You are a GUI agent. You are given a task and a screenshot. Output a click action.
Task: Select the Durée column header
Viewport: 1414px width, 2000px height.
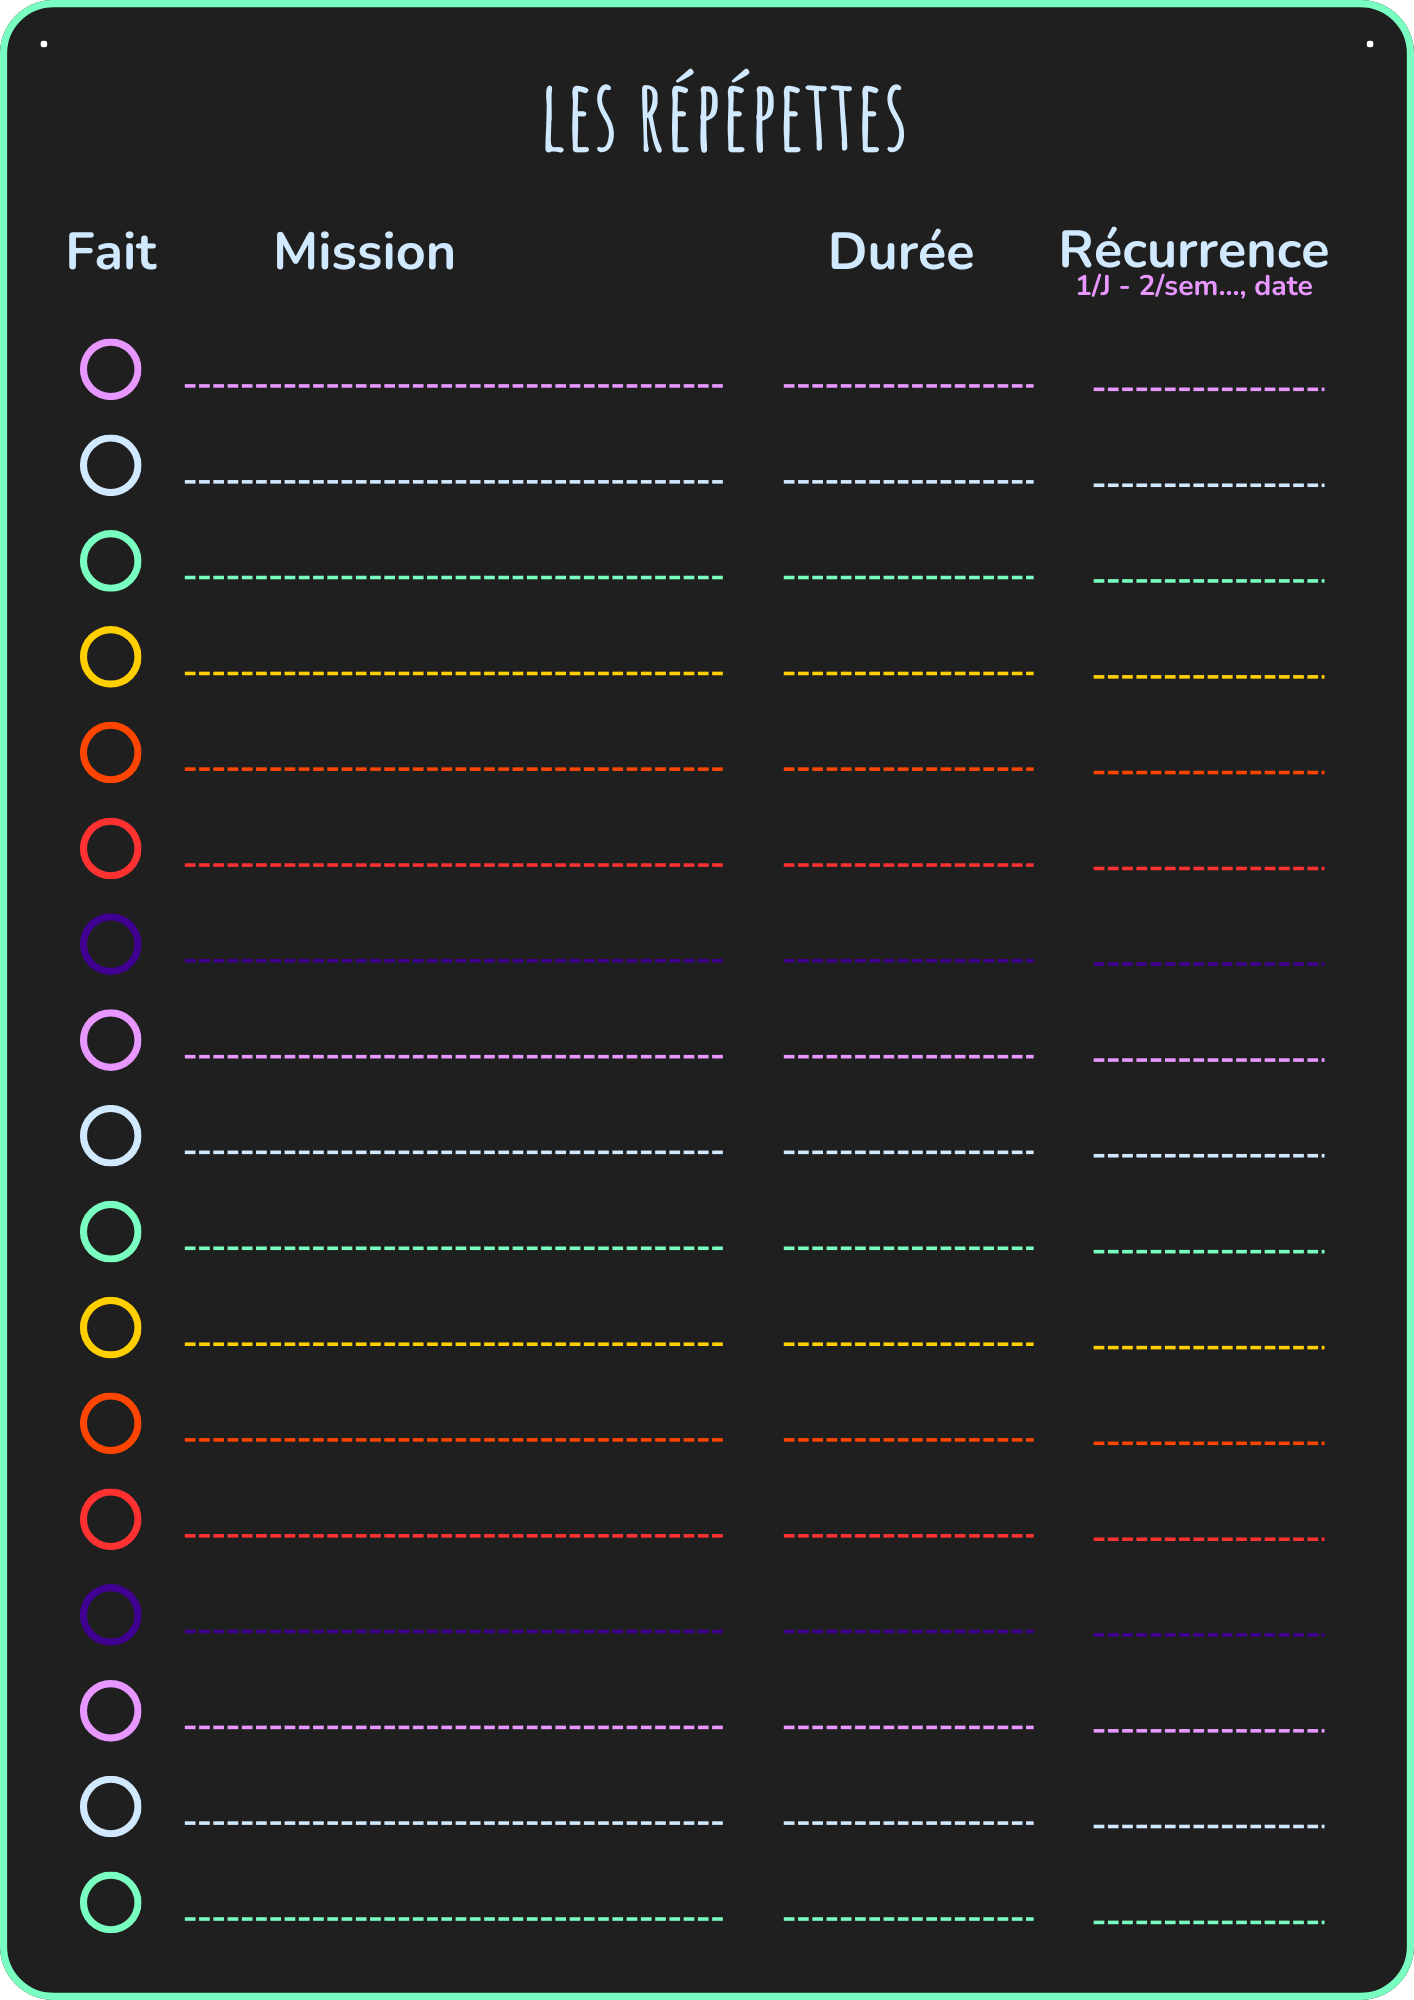(901, 252)
